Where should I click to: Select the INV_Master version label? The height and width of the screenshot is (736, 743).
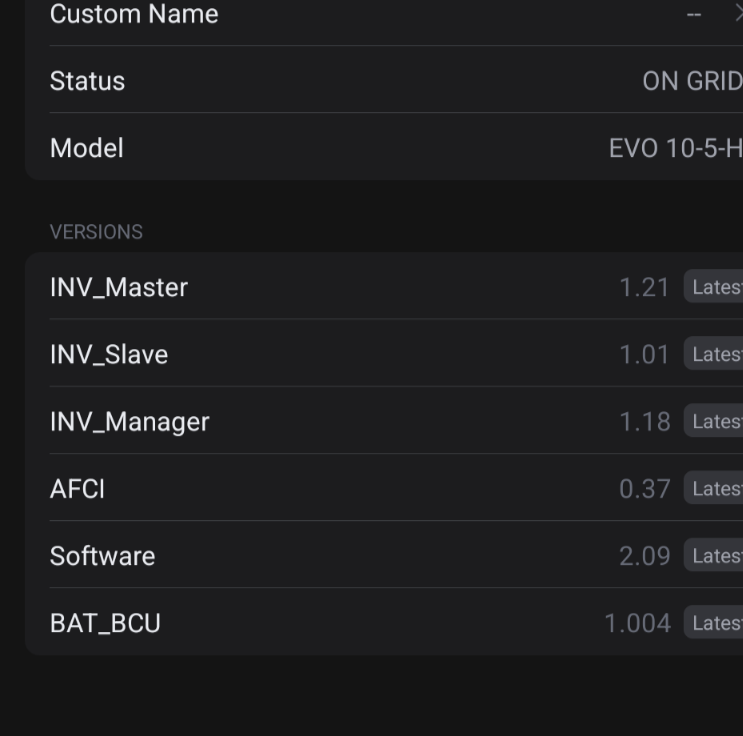coord(119,288)
